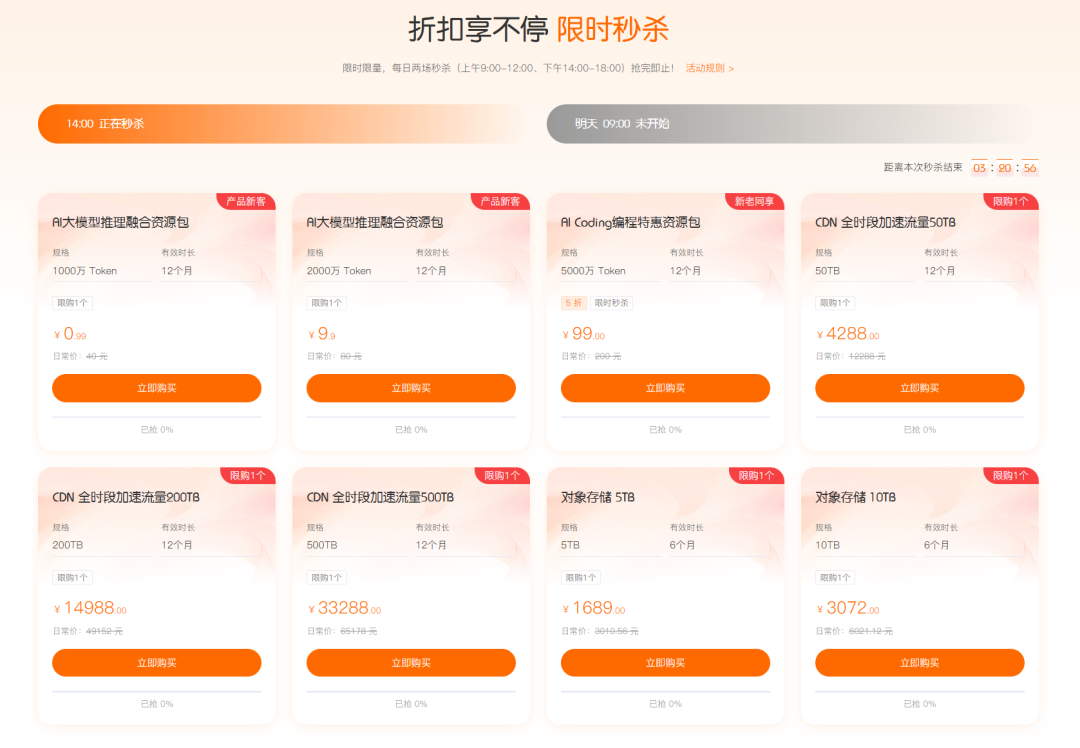This screenshot has width=1080, height=748.
Task: Click the 折扣享不停 限时秒杀 heading
Action: (539, 29)
